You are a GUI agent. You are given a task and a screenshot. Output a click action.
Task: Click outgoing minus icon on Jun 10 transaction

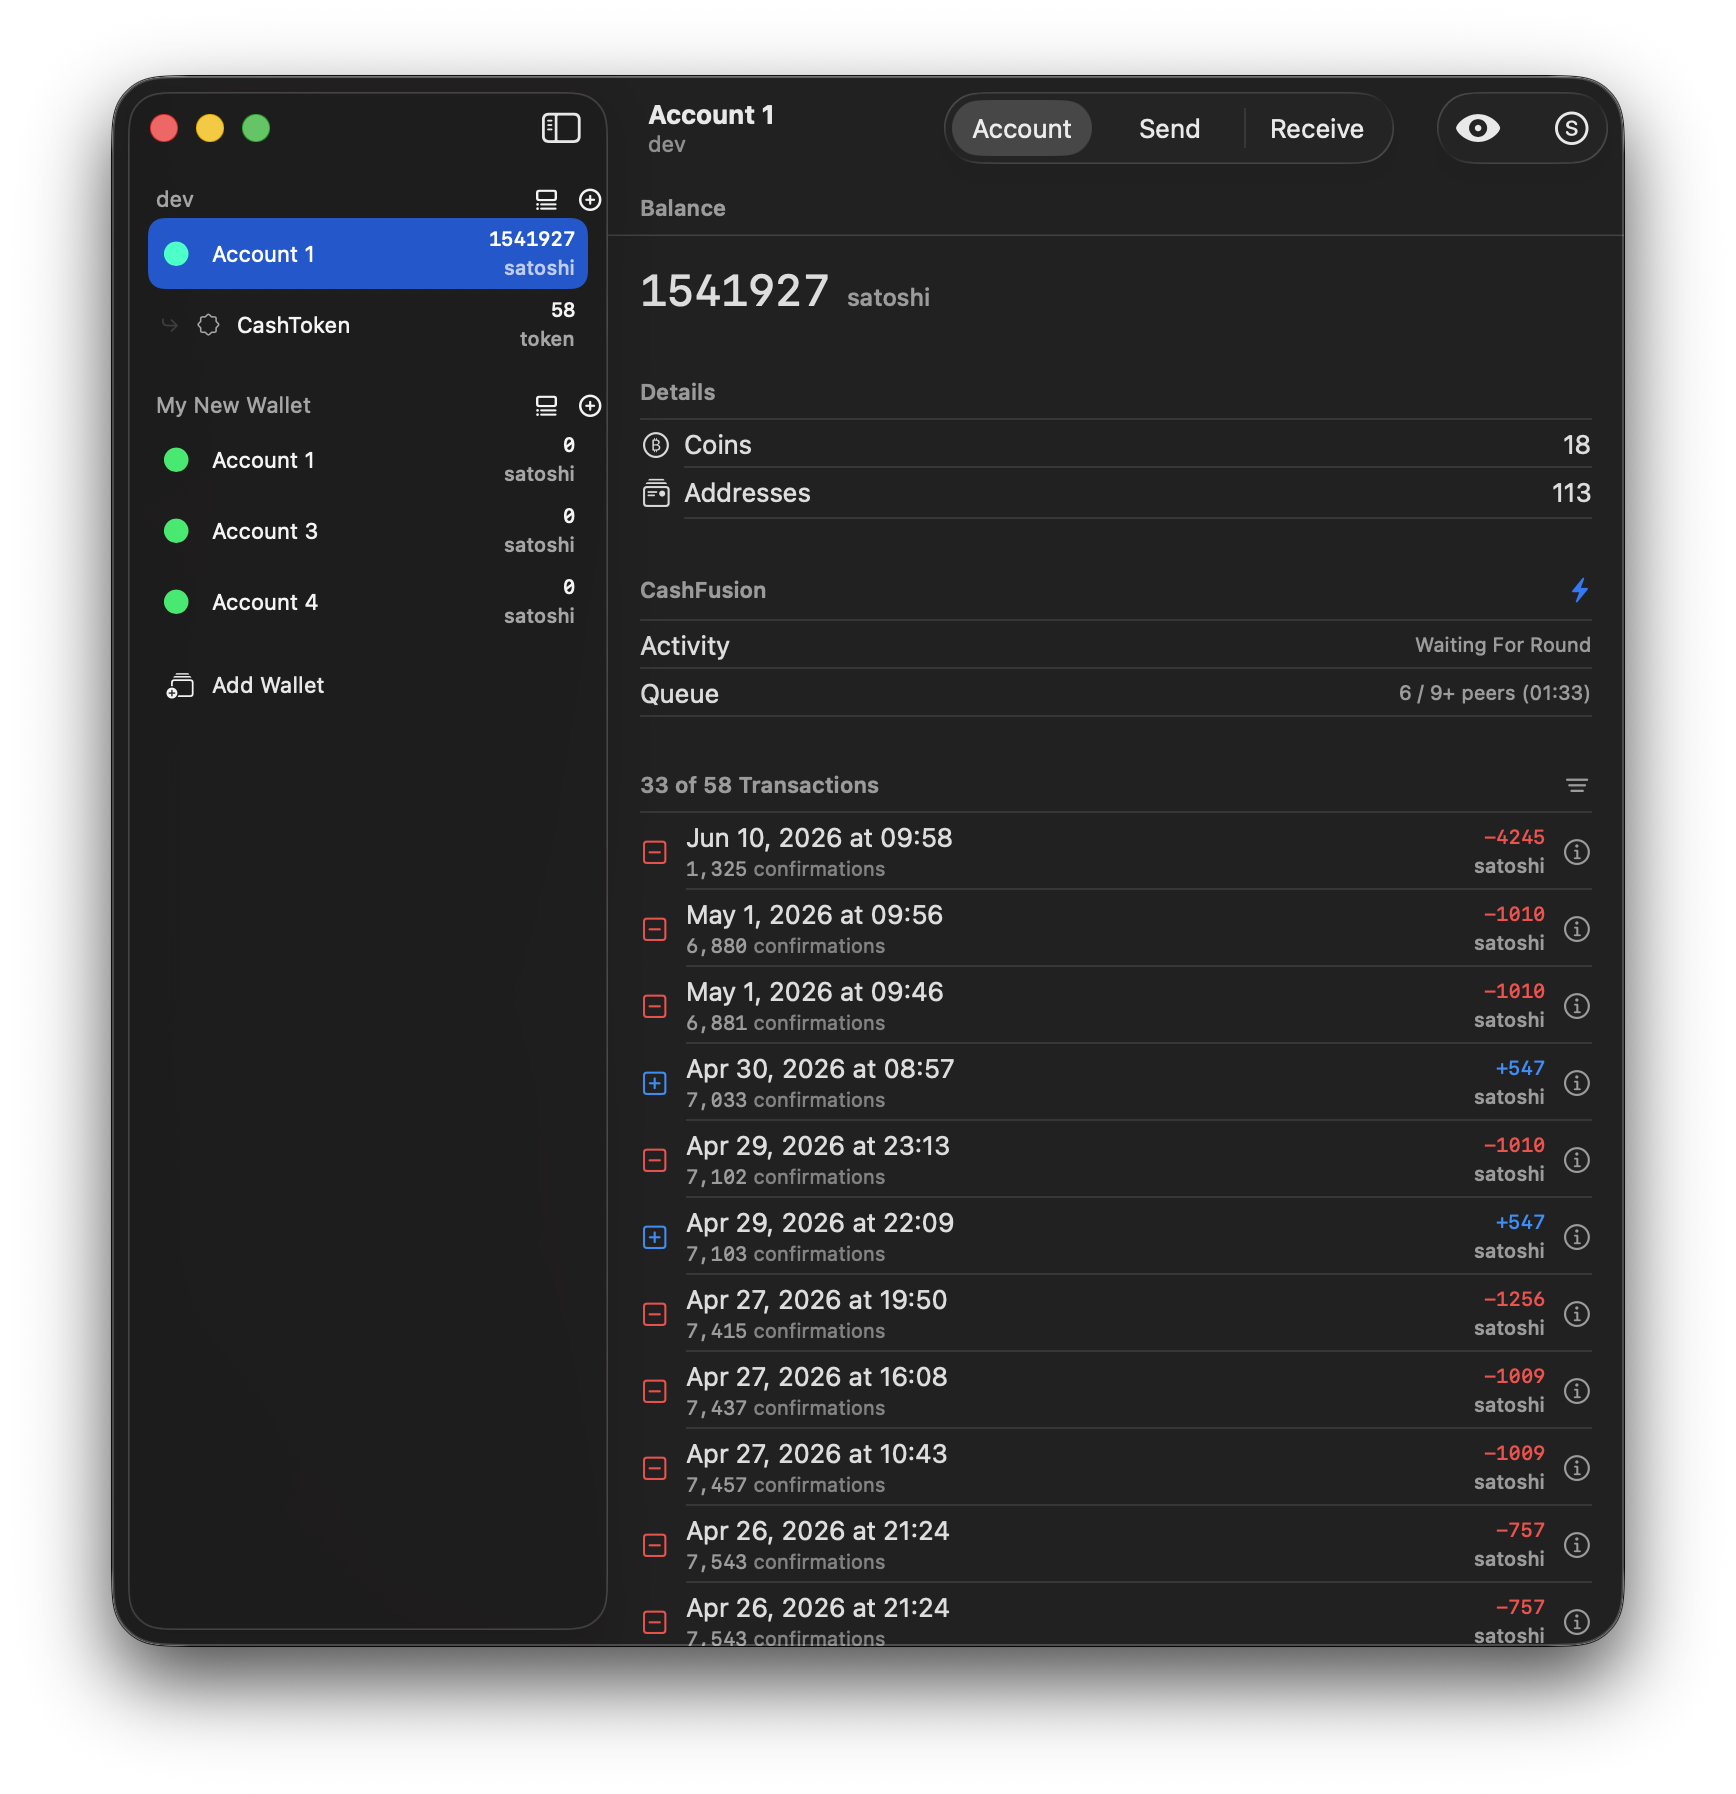[655, 852]
